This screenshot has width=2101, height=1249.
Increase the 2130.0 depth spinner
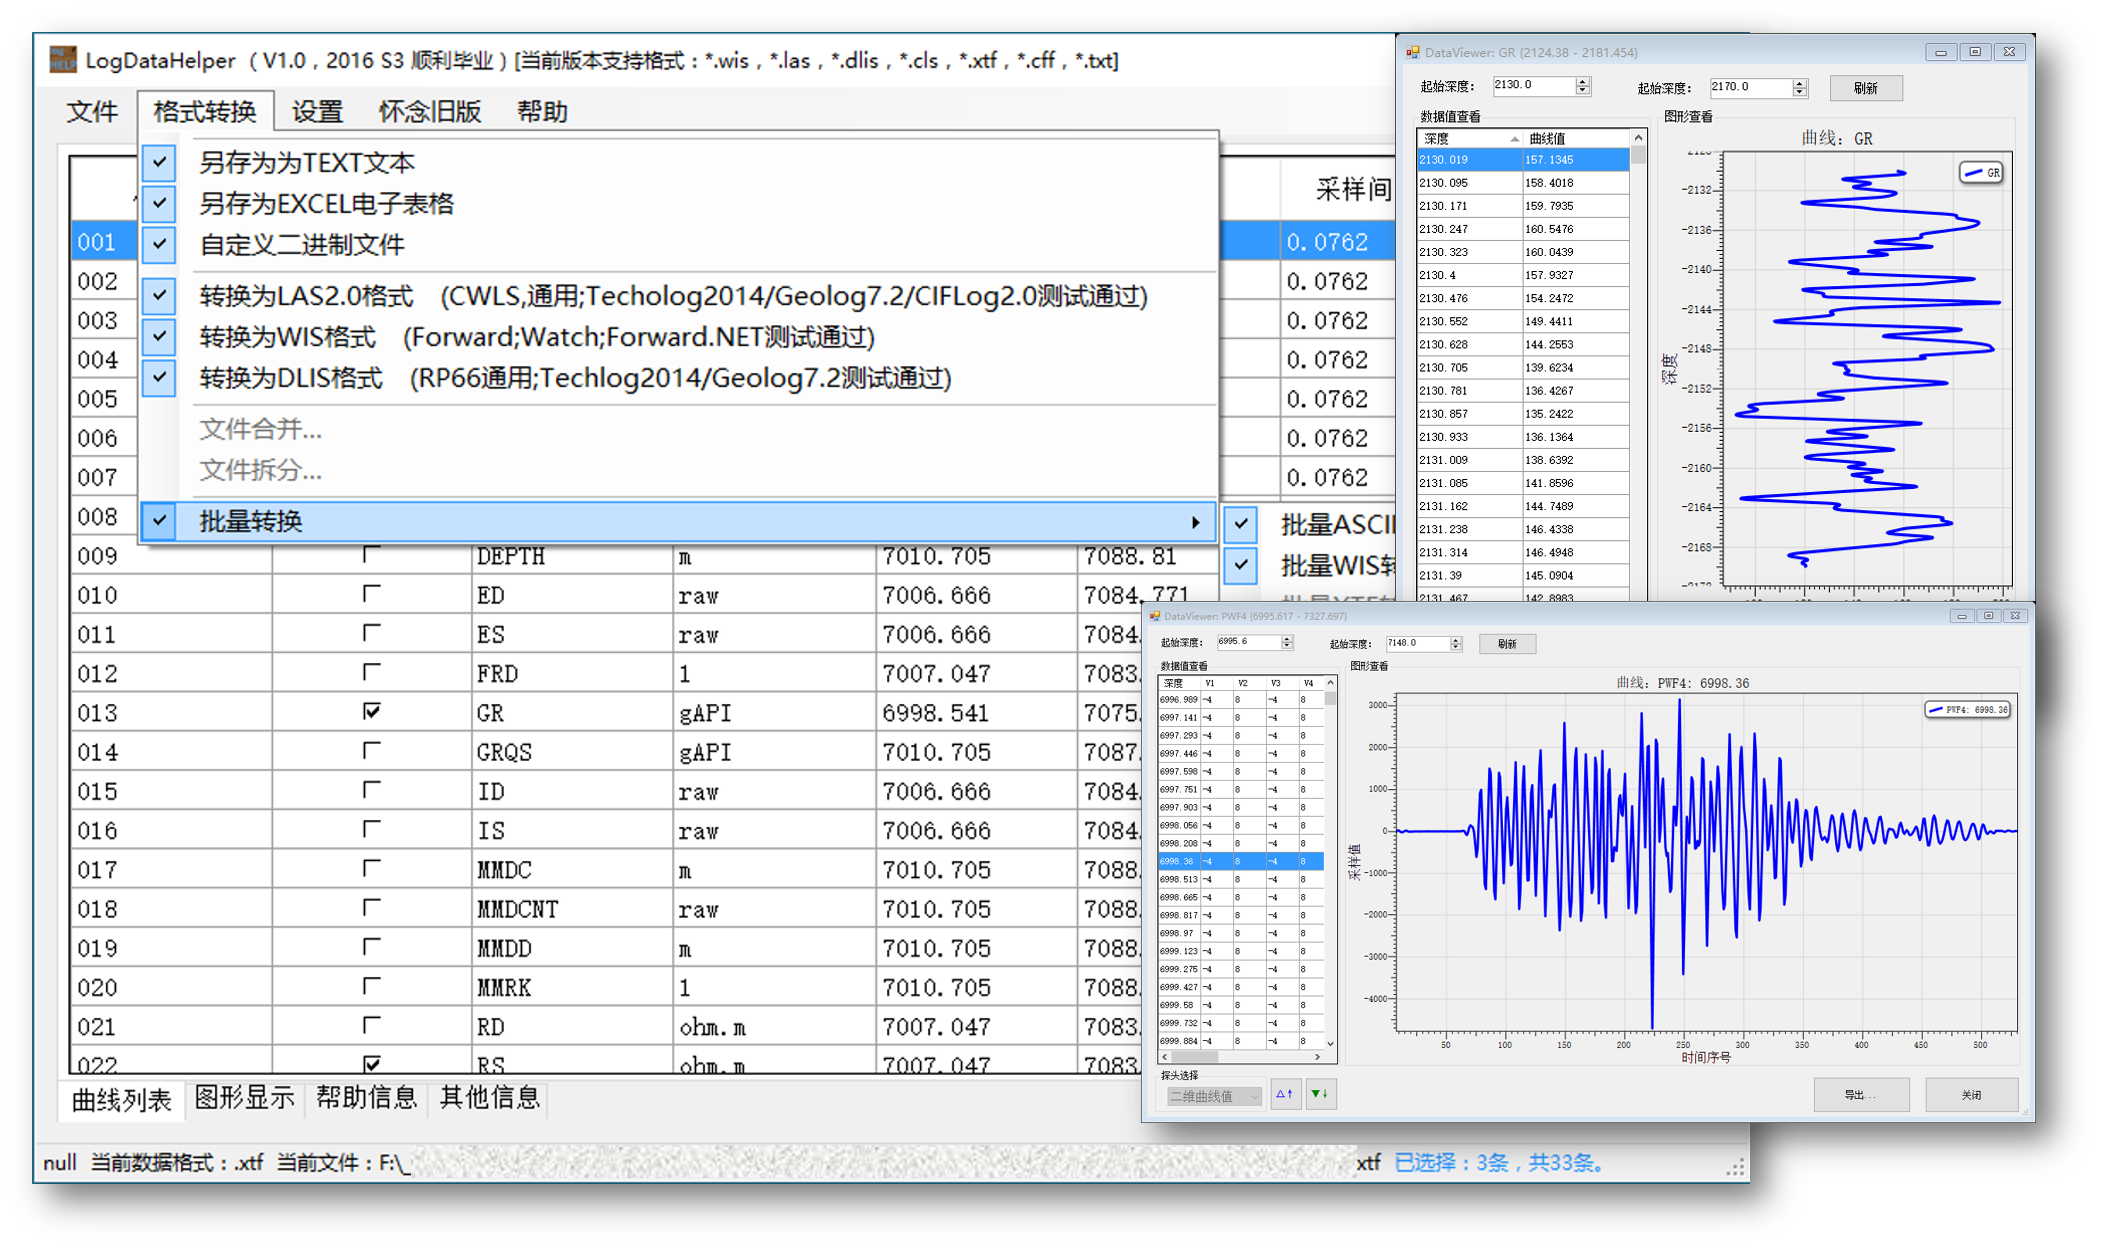click(x=1583, y=82)
